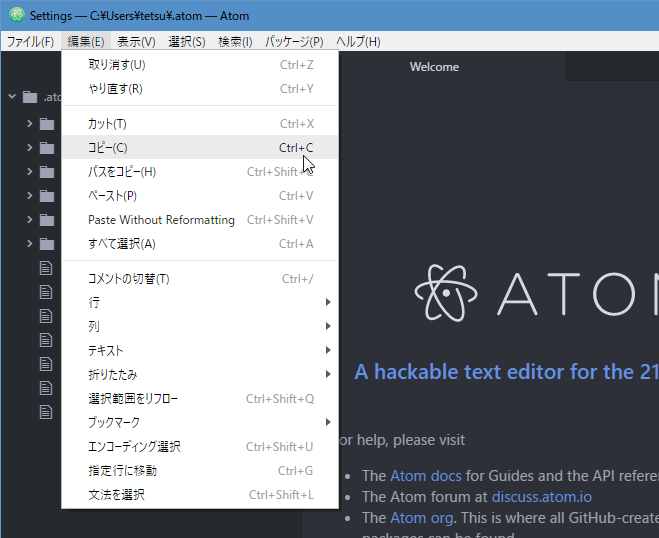Choose ペースト(P) menu entry
The width and height of the screenshot is (659, 538).
112,195
